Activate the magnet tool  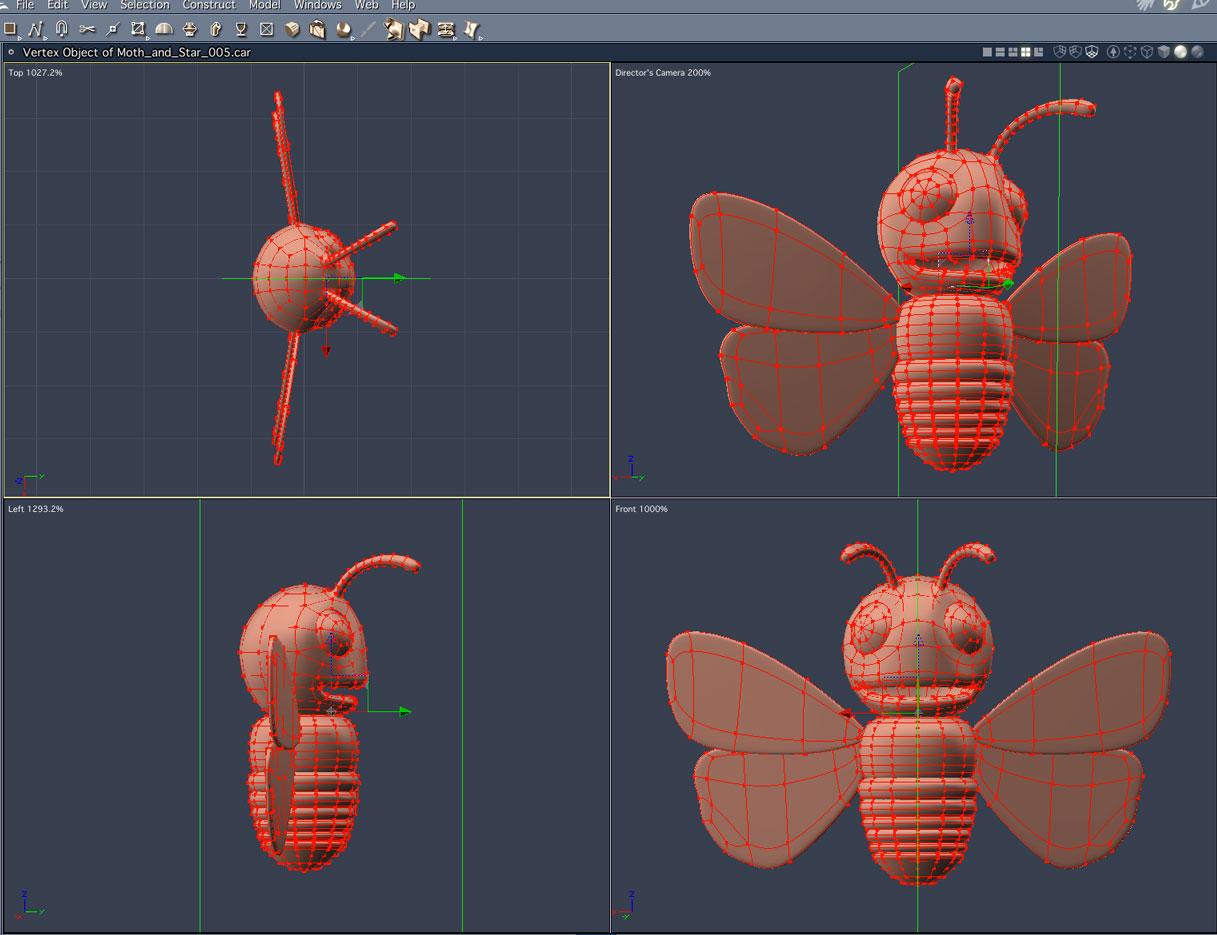point(61,29)
